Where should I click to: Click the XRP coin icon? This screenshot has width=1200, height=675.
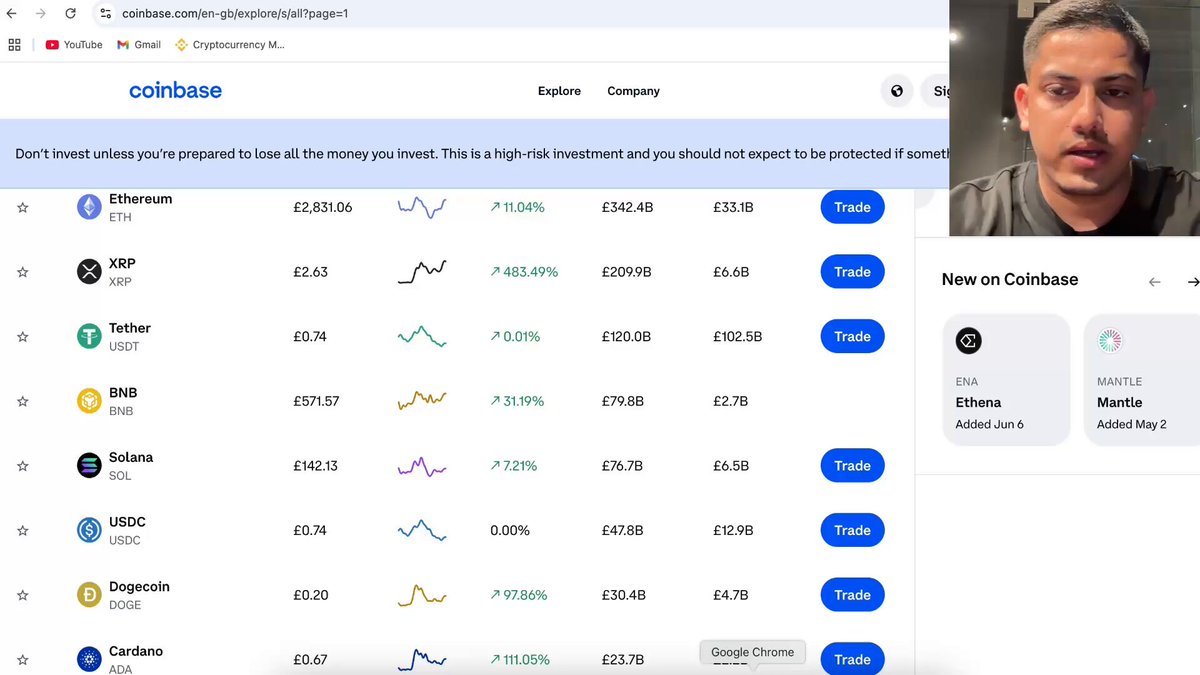point(90,272)
